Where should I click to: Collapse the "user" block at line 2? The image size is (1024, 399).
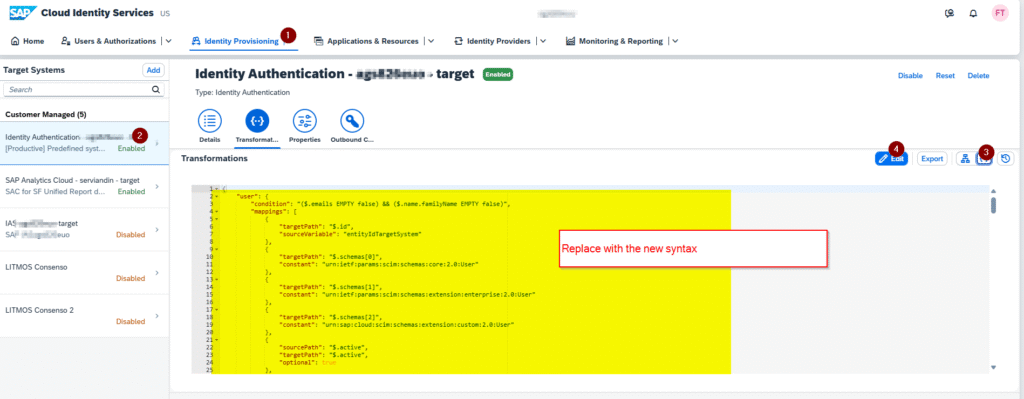click(x=216, y=196)
